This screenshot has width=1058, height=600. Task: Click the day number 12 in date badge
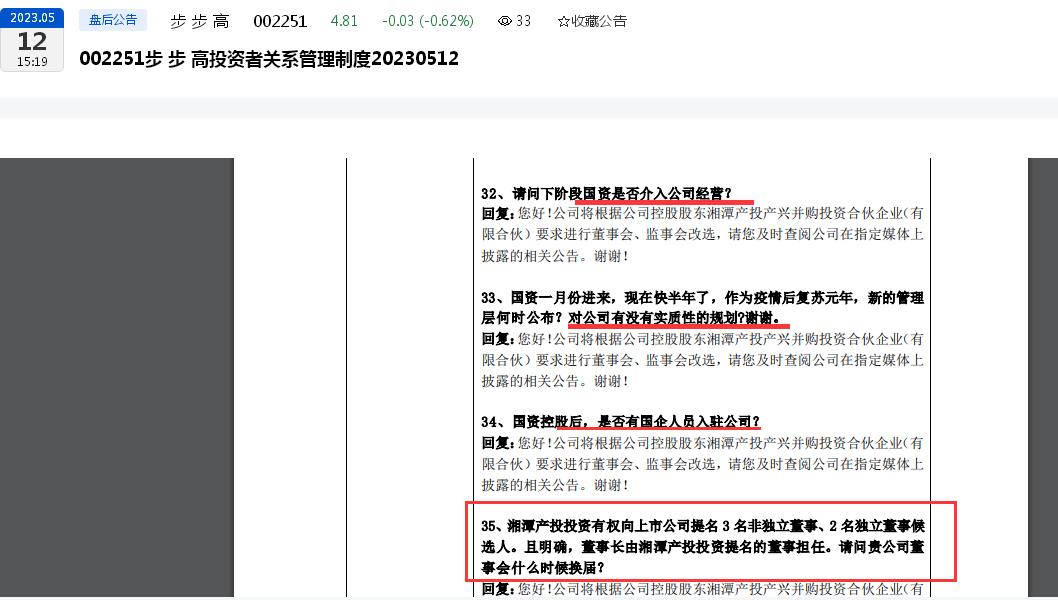point(32,42)
